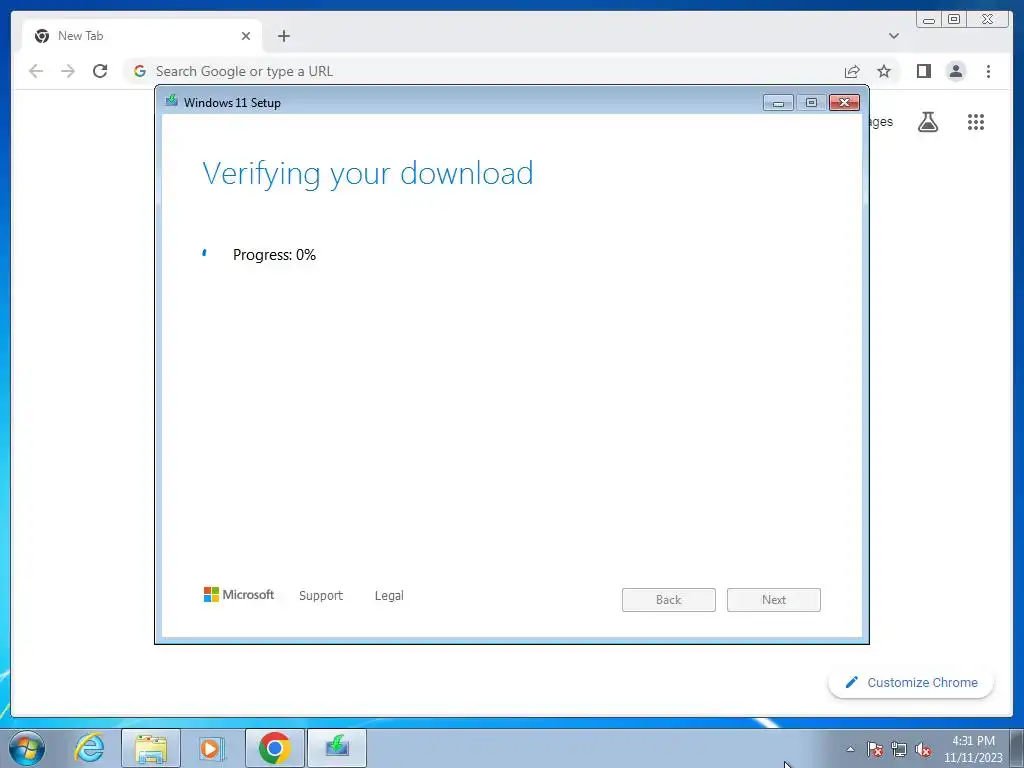The height and width of the screenshot is (768, 1024).
Task: Switch to Windows 11 Setup taskbar icon
Action: coord(337,748)
